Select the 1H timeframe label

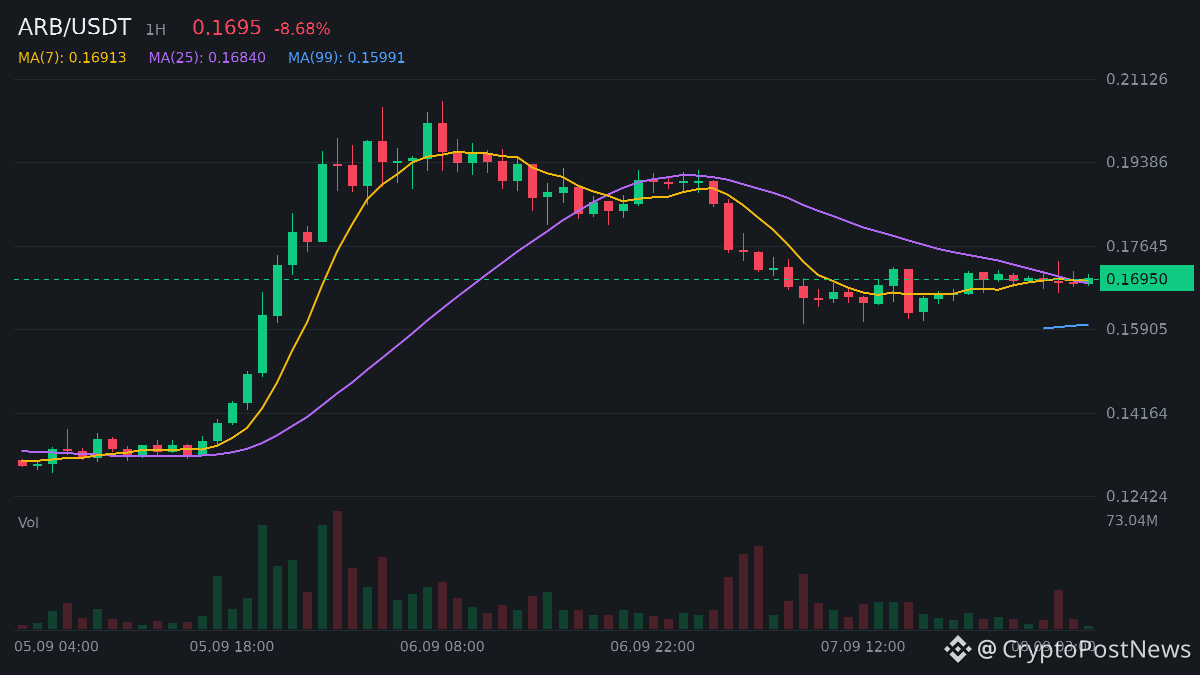point(155,30)
